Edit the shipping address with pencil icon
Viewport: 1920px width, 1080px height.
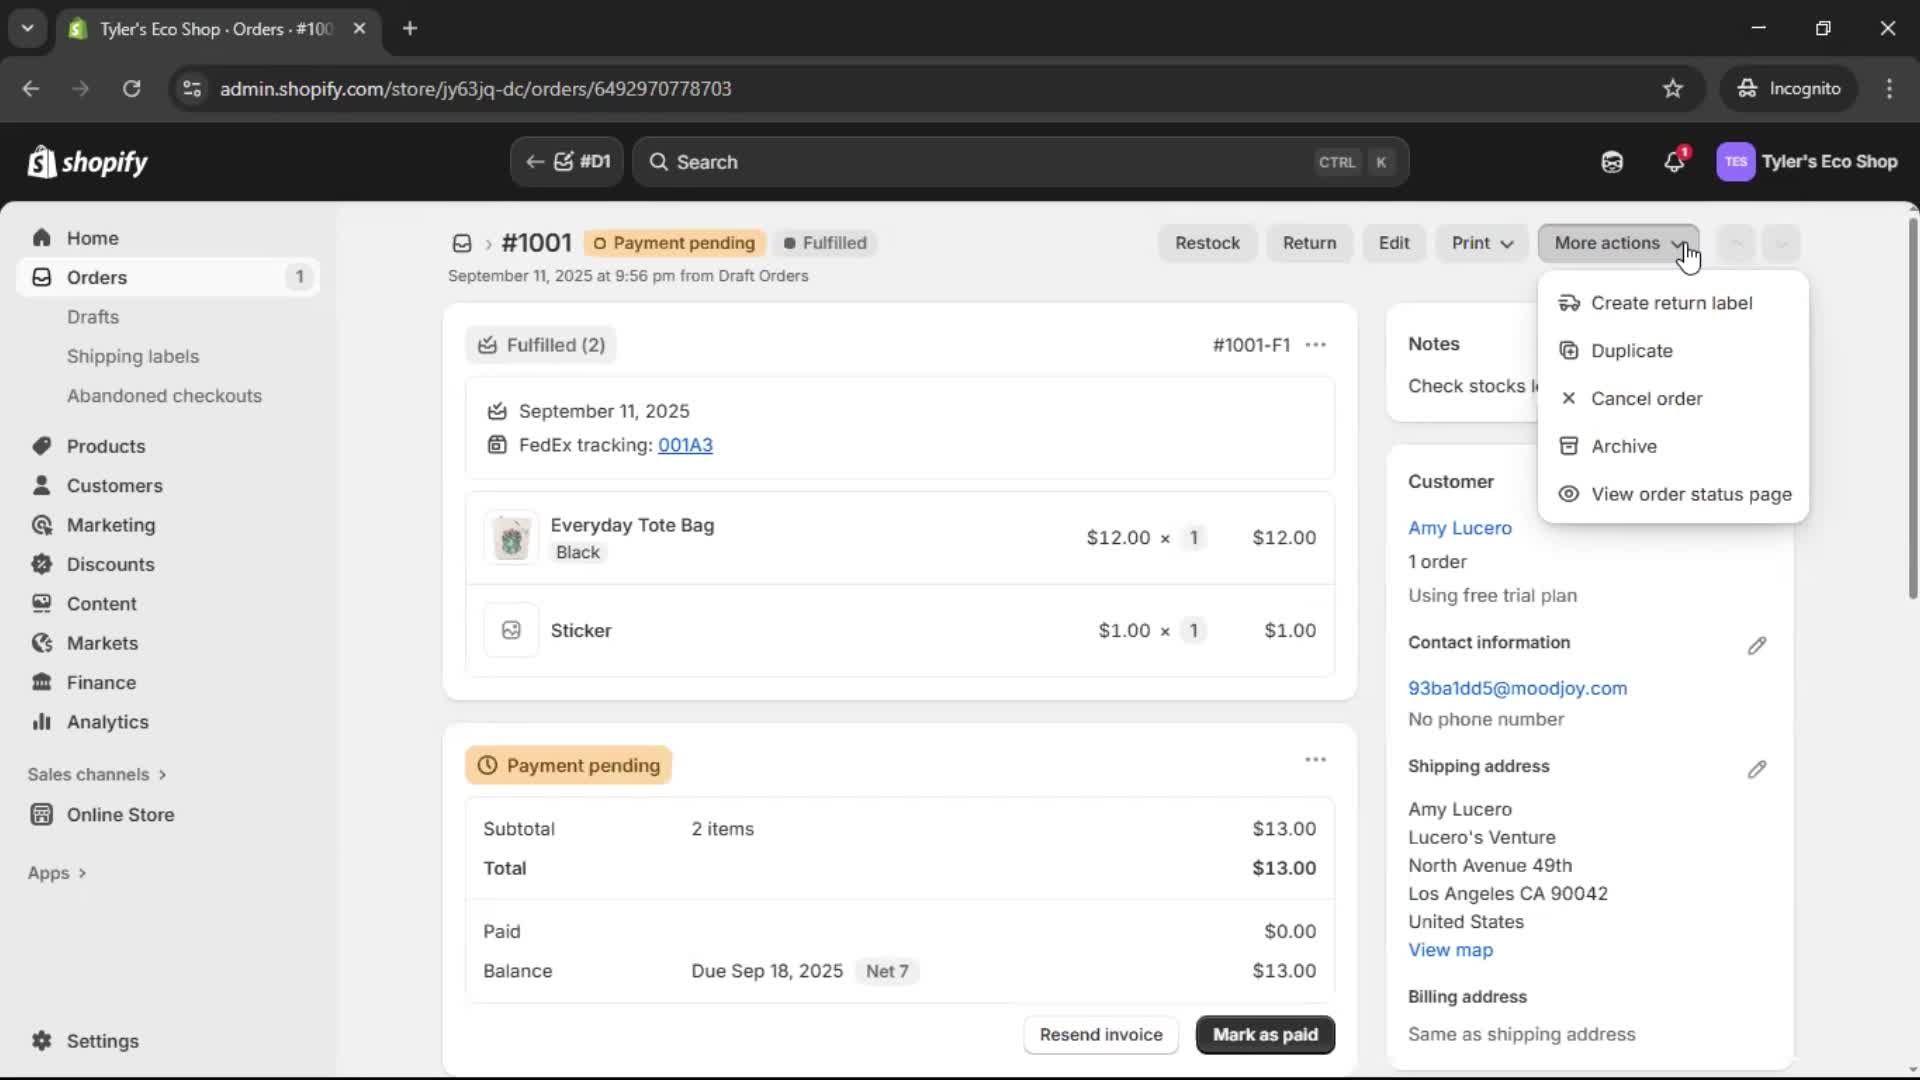pos(1758,769)
